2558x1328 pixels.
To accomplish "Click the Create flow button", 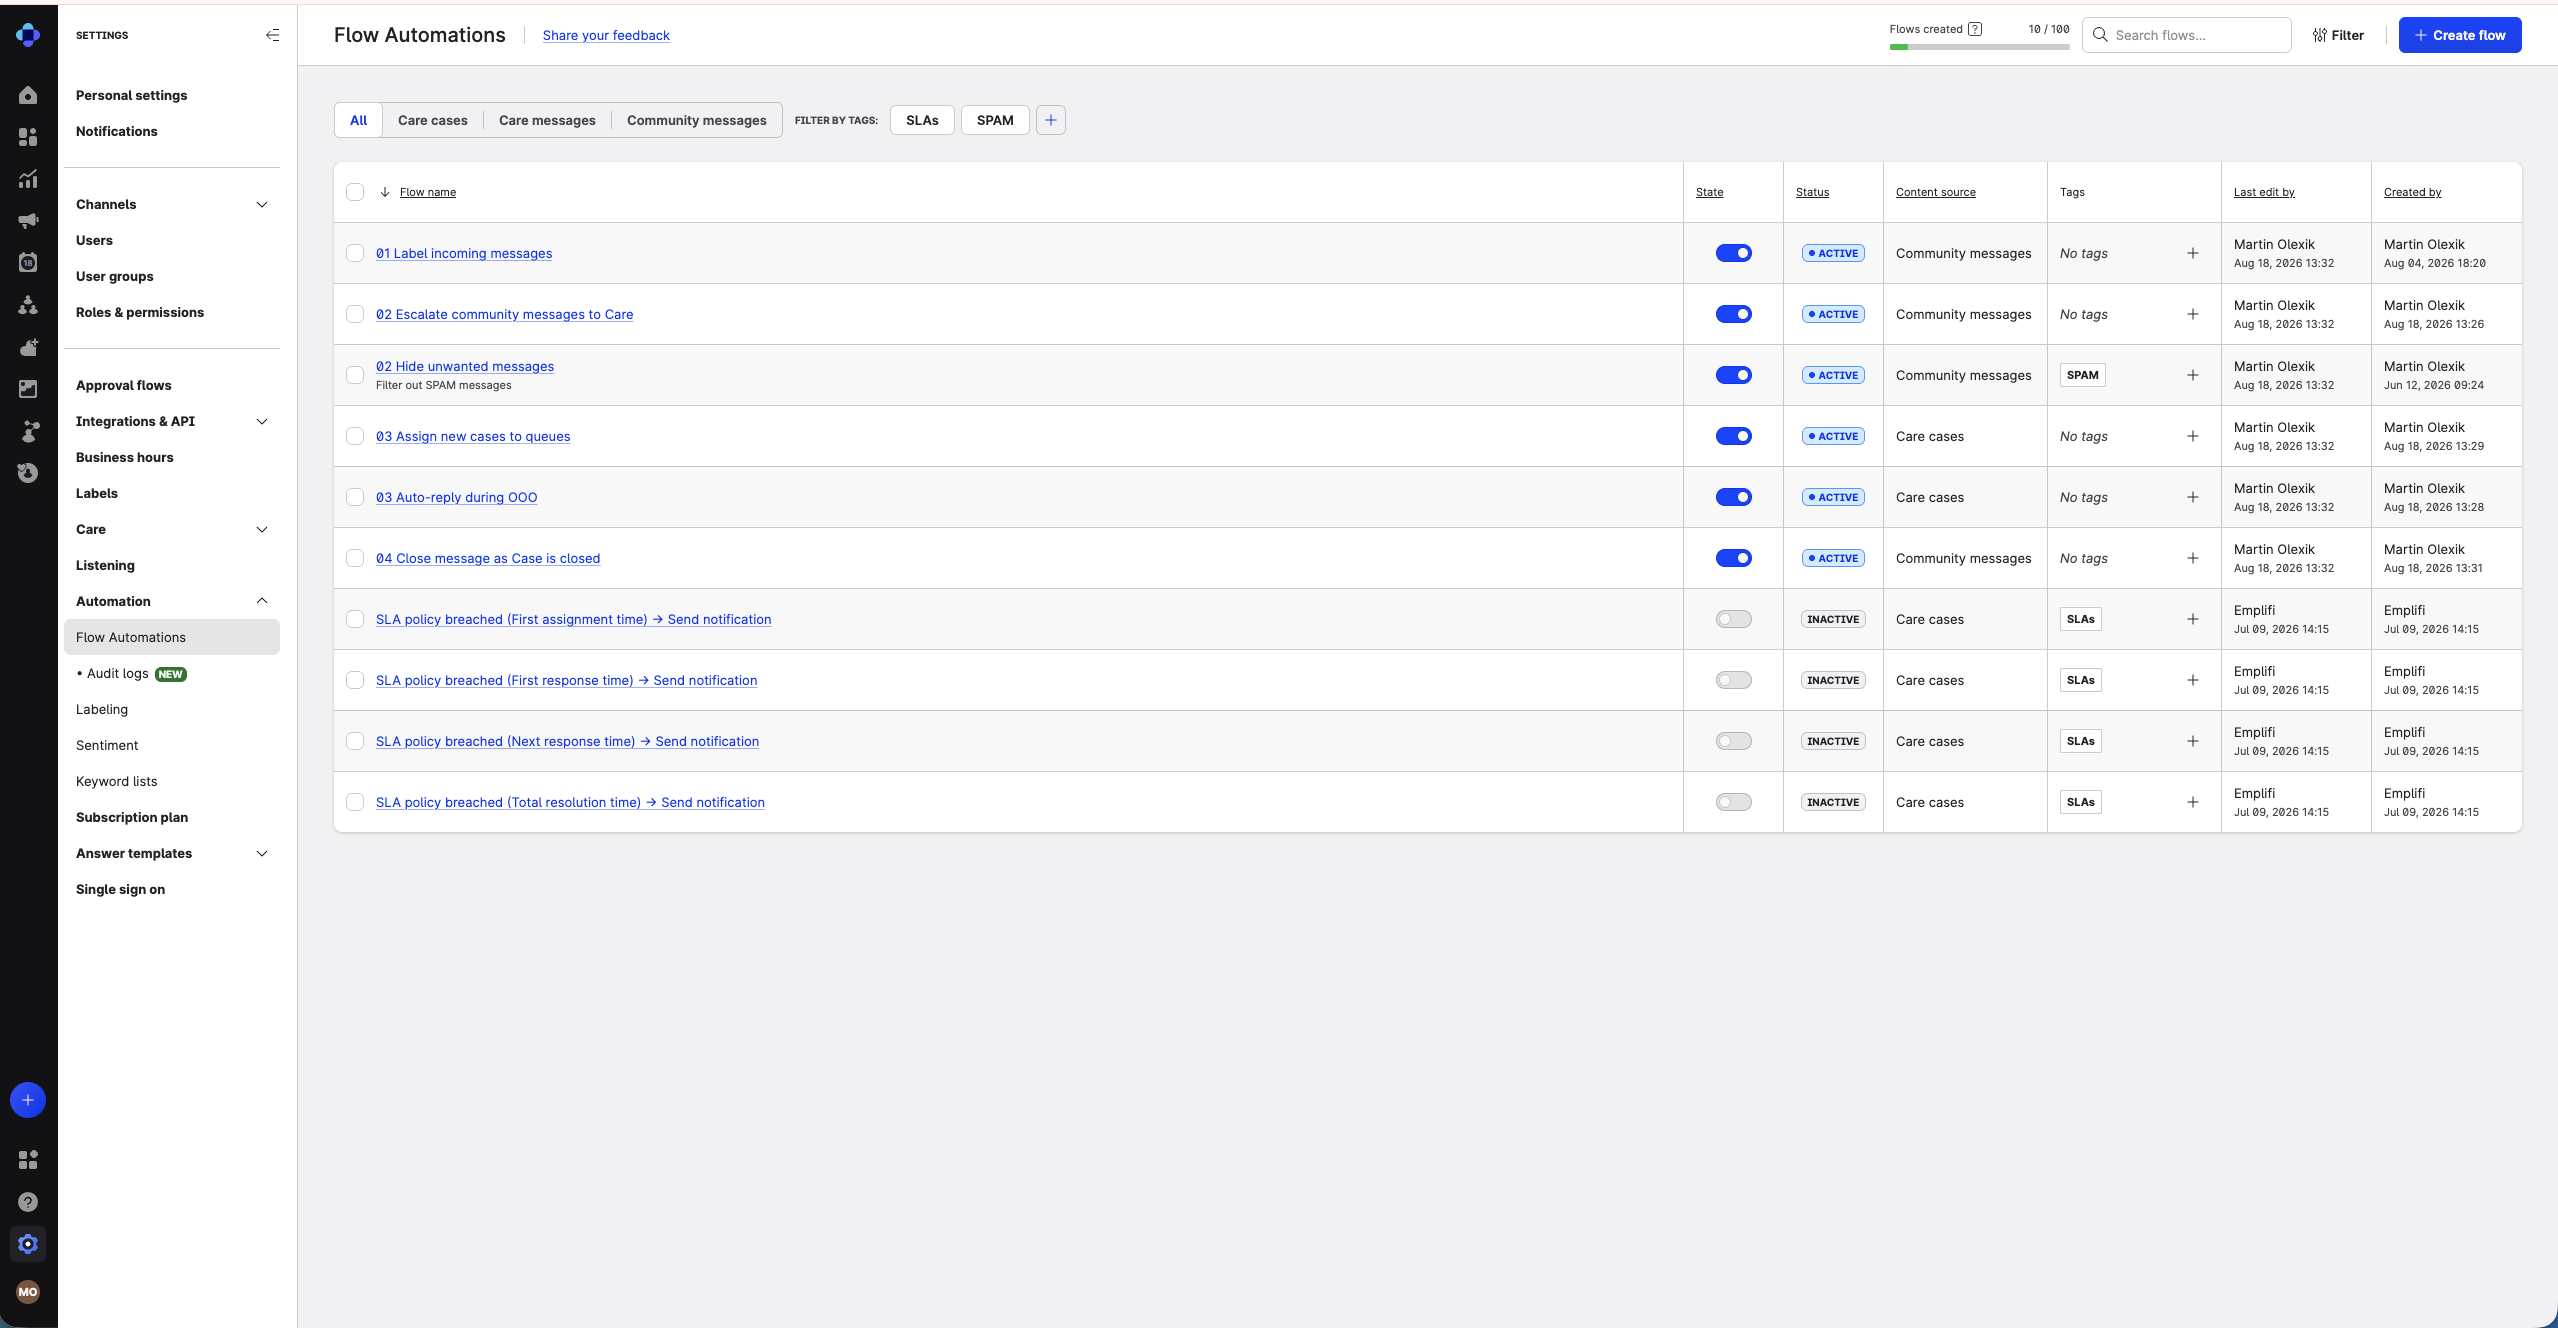I will pyautogui.click(x=2460, y=35).
